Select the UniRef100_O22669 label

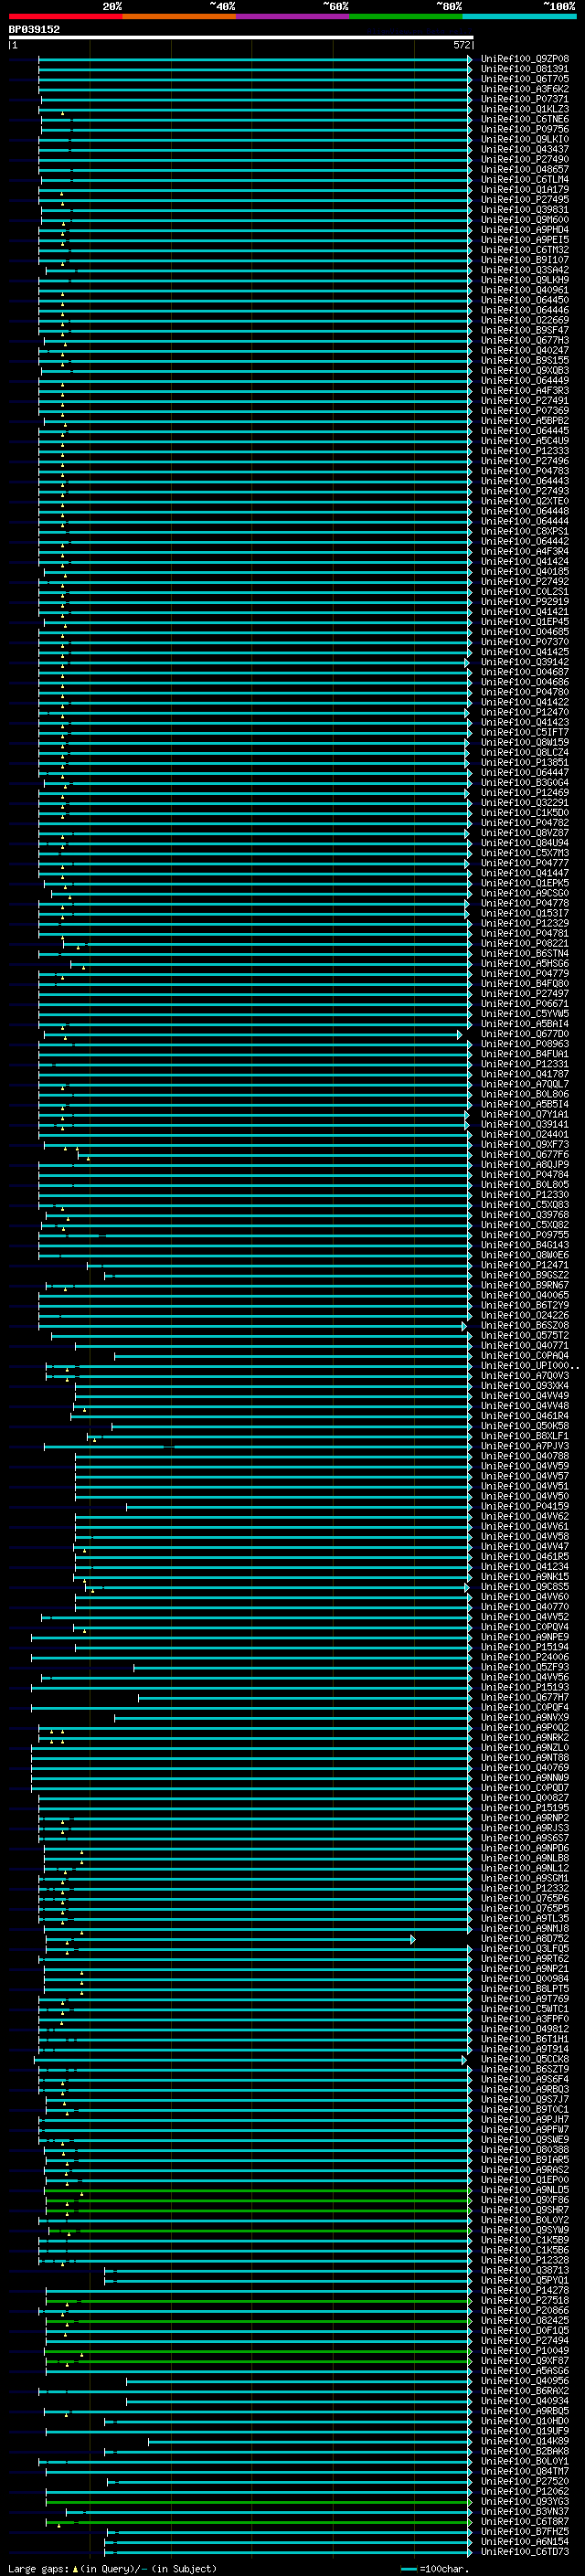(x=525, y=320)
